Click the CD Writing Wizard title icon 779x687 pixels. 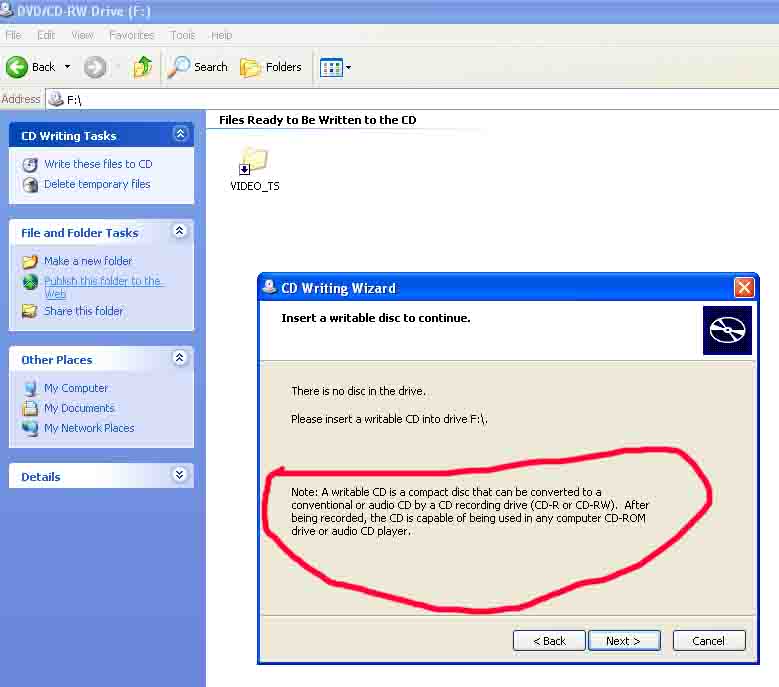click(x=269, y=287)
